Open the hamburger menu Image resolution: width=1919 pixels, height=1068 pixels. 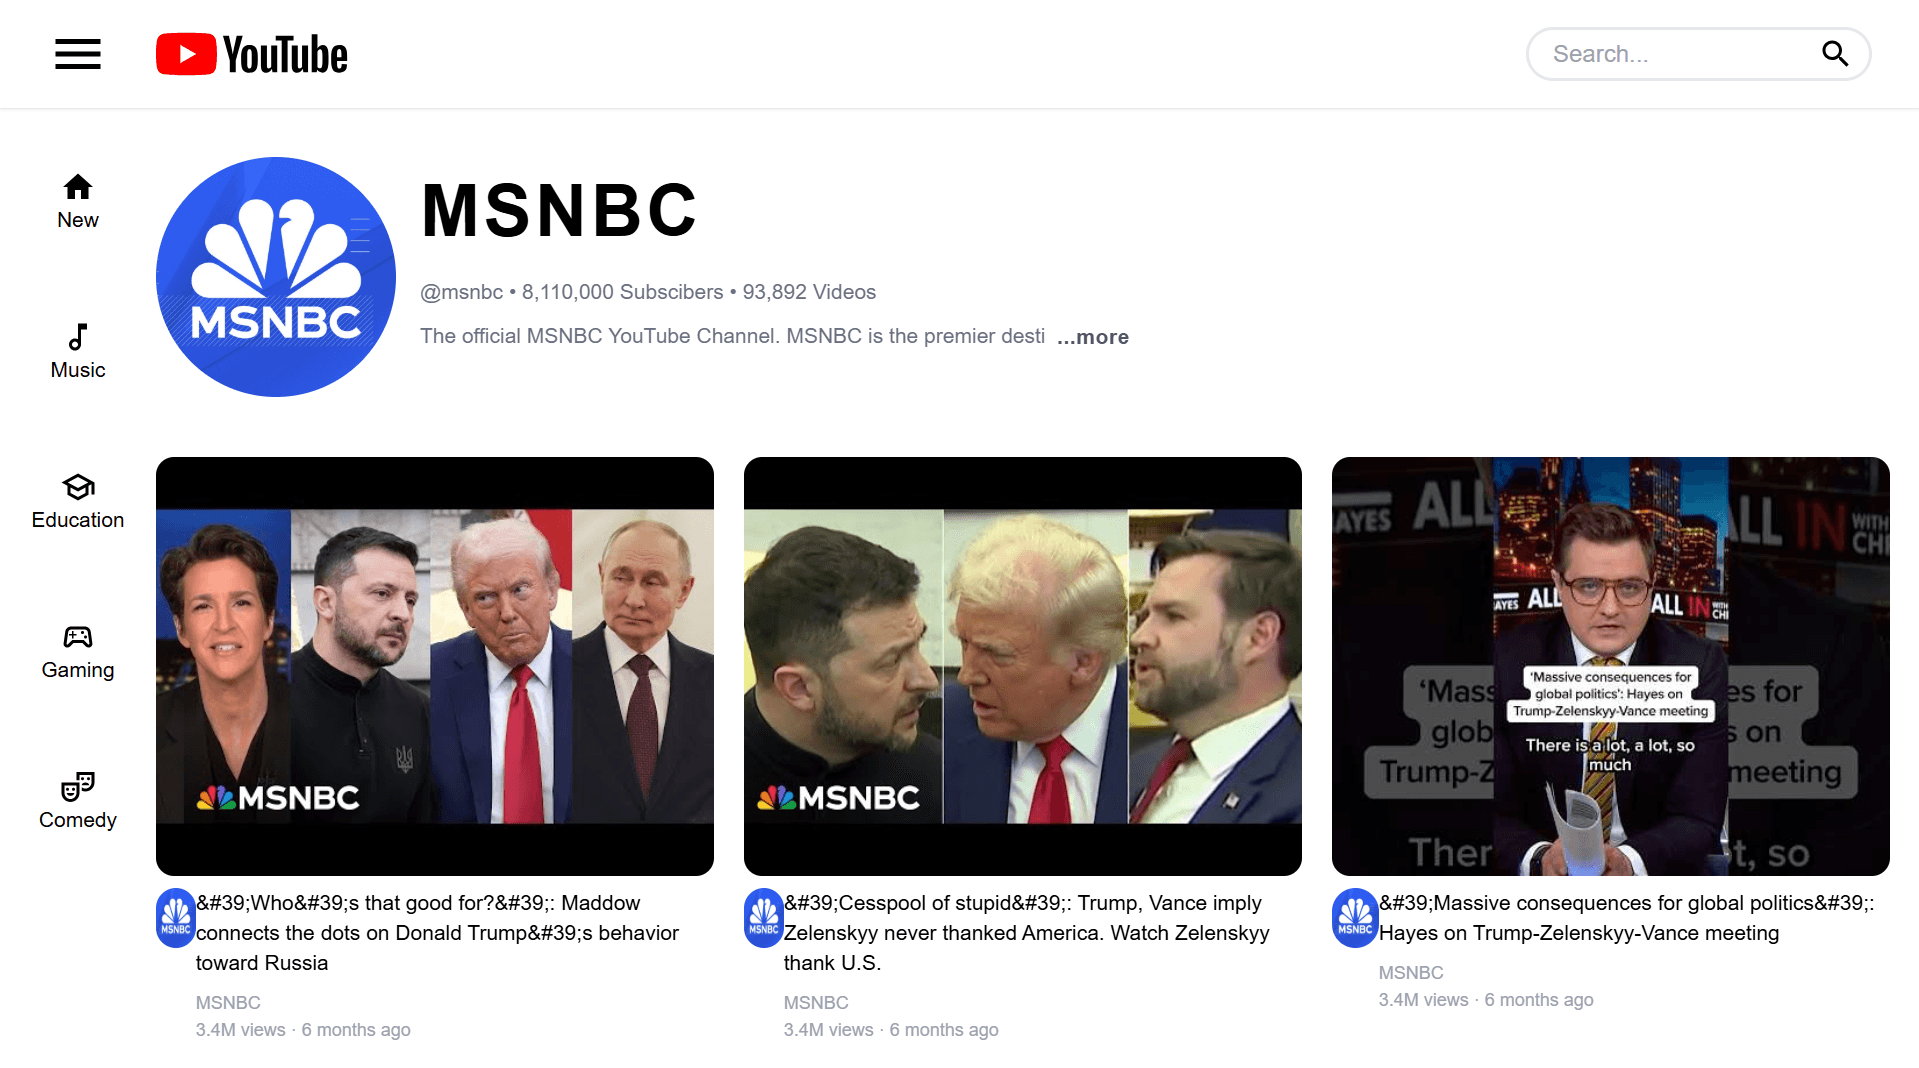coord(78,54)
